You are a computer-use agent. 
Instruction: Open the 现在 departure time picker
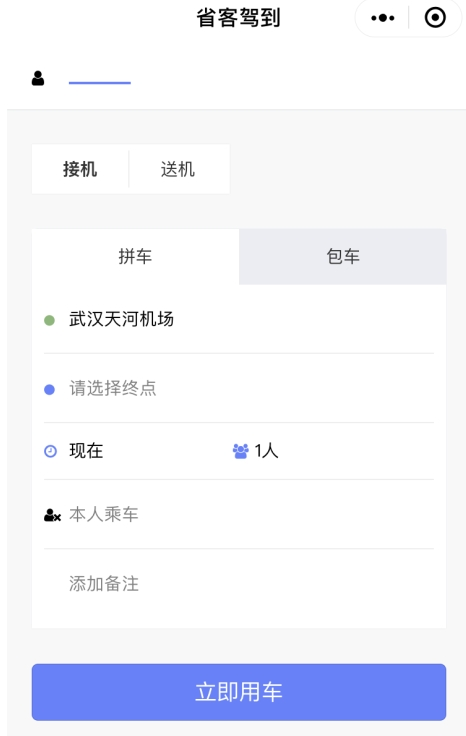click(x=86, y=451)
